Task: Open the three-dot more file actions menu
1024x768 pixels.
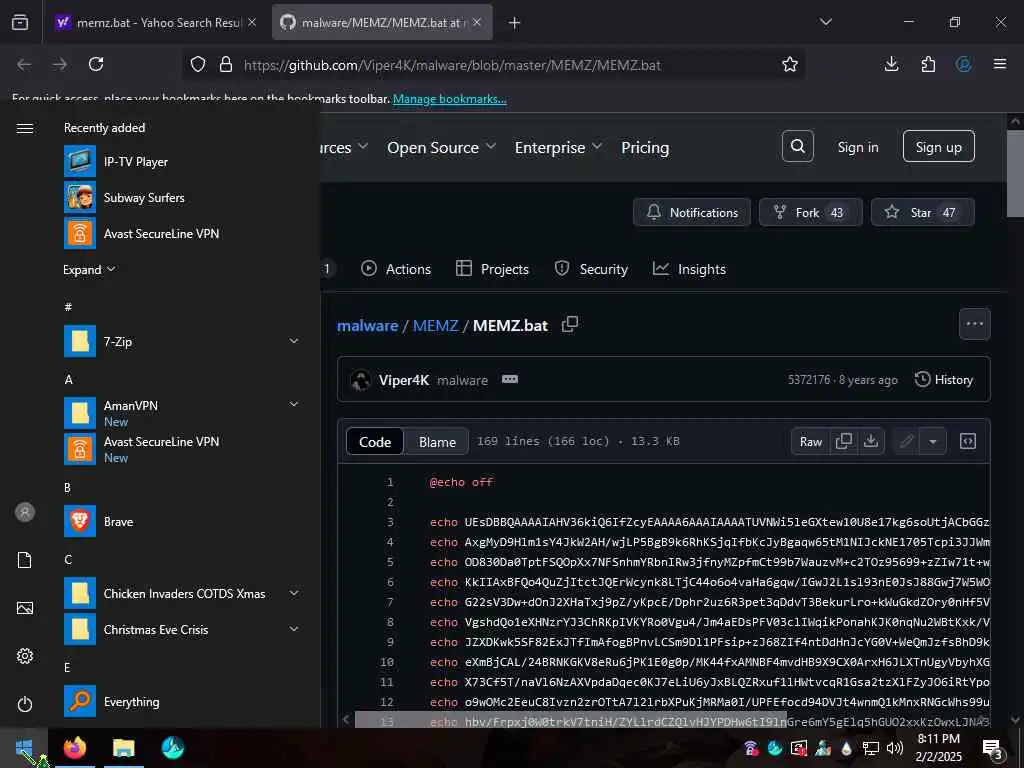Action: tap(974, 324)
